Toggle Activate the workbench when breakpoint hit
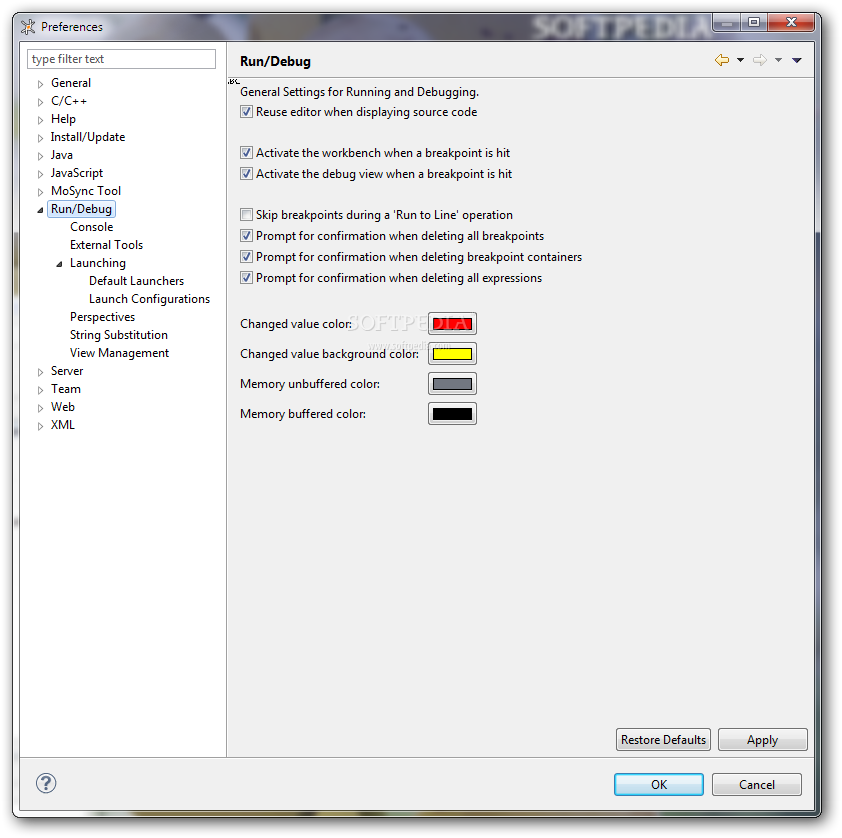842x838 pixels. pyautogui.click(x=246, y=153)
